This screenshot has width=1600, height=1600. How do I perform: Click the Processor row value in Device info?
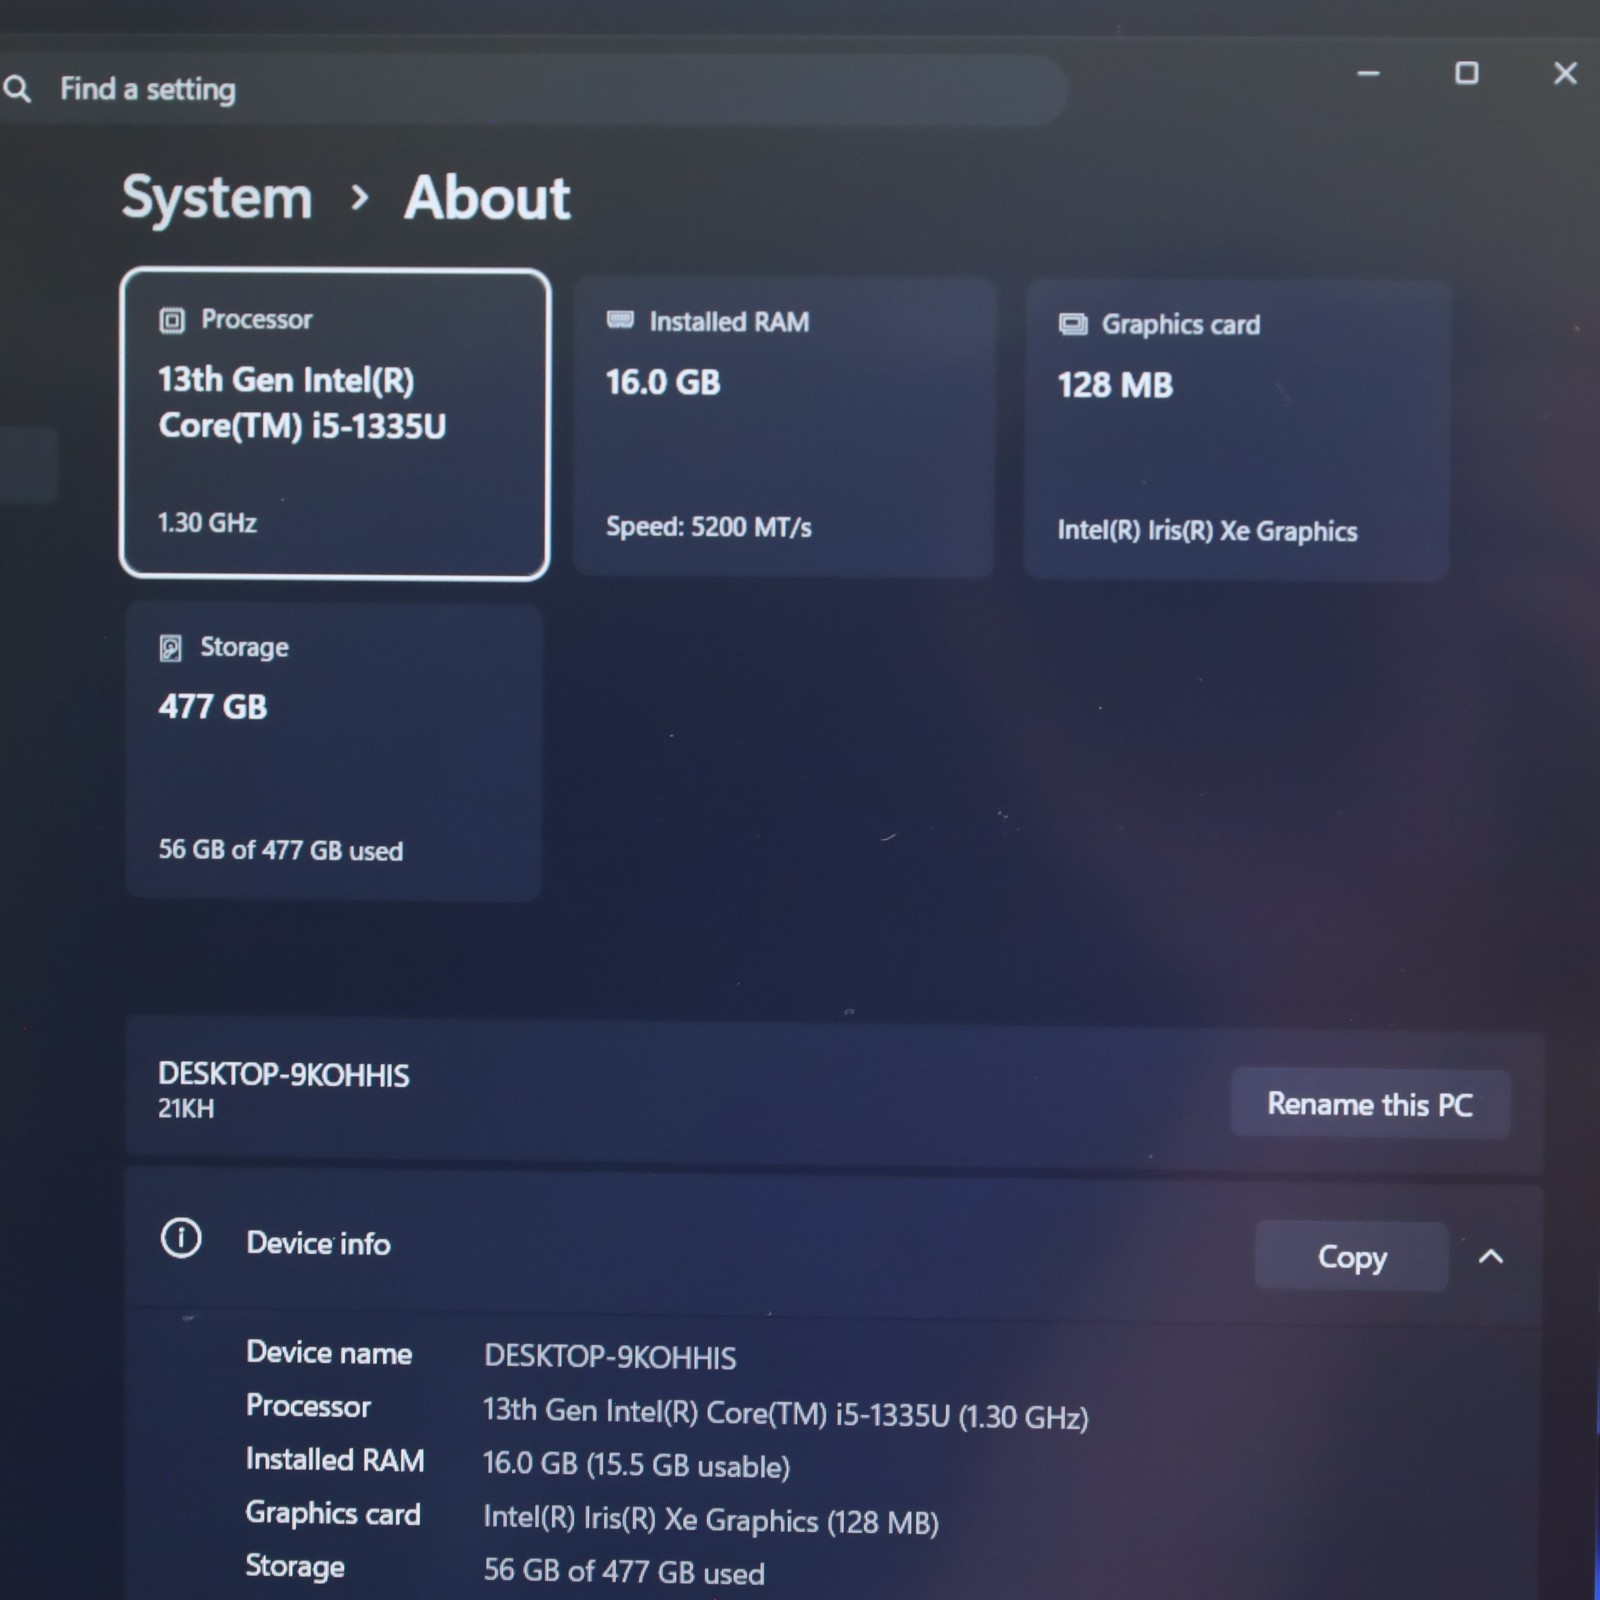tap(786, 1413)
